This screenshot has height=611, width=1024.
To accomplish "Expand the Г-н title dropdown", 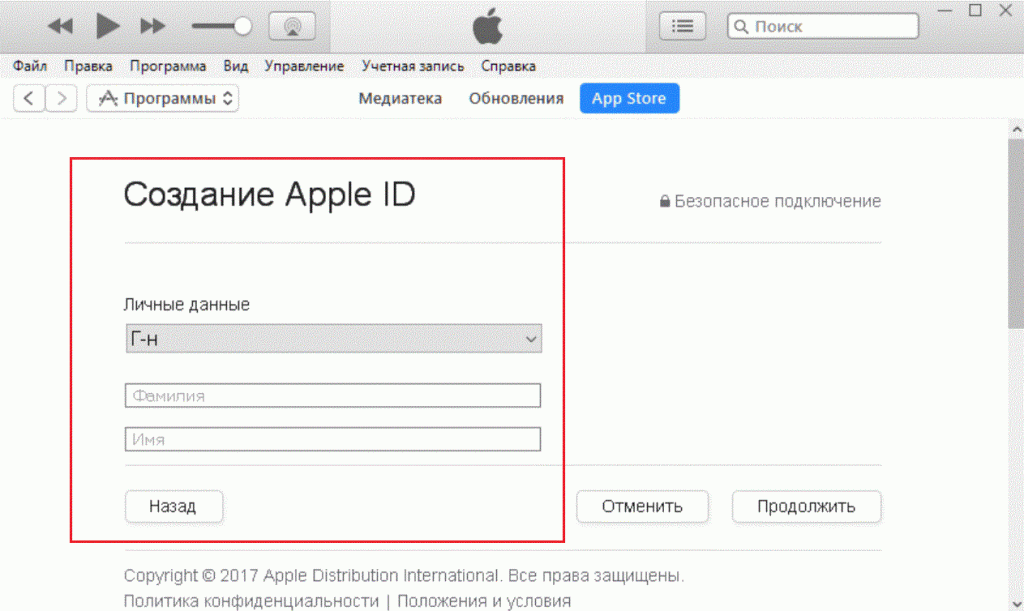I will tap(333, 339).
